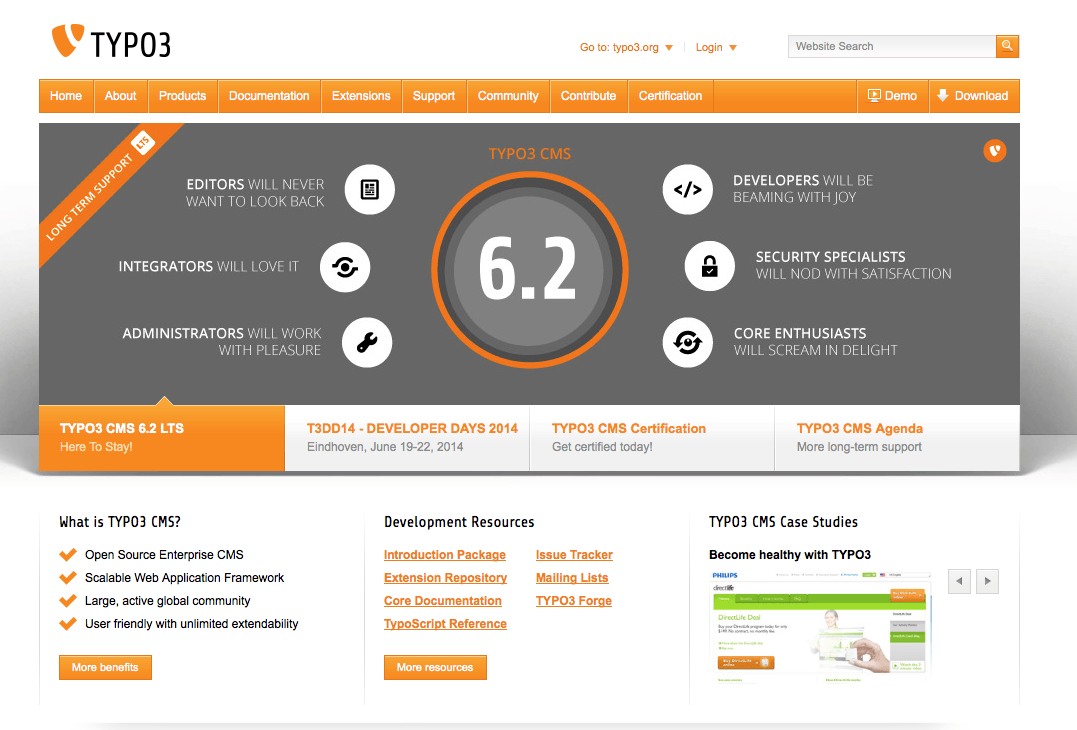Screen dimensions: 1077x730
Task: Show previous case study with left arrow
Action: tap(960, 581)
